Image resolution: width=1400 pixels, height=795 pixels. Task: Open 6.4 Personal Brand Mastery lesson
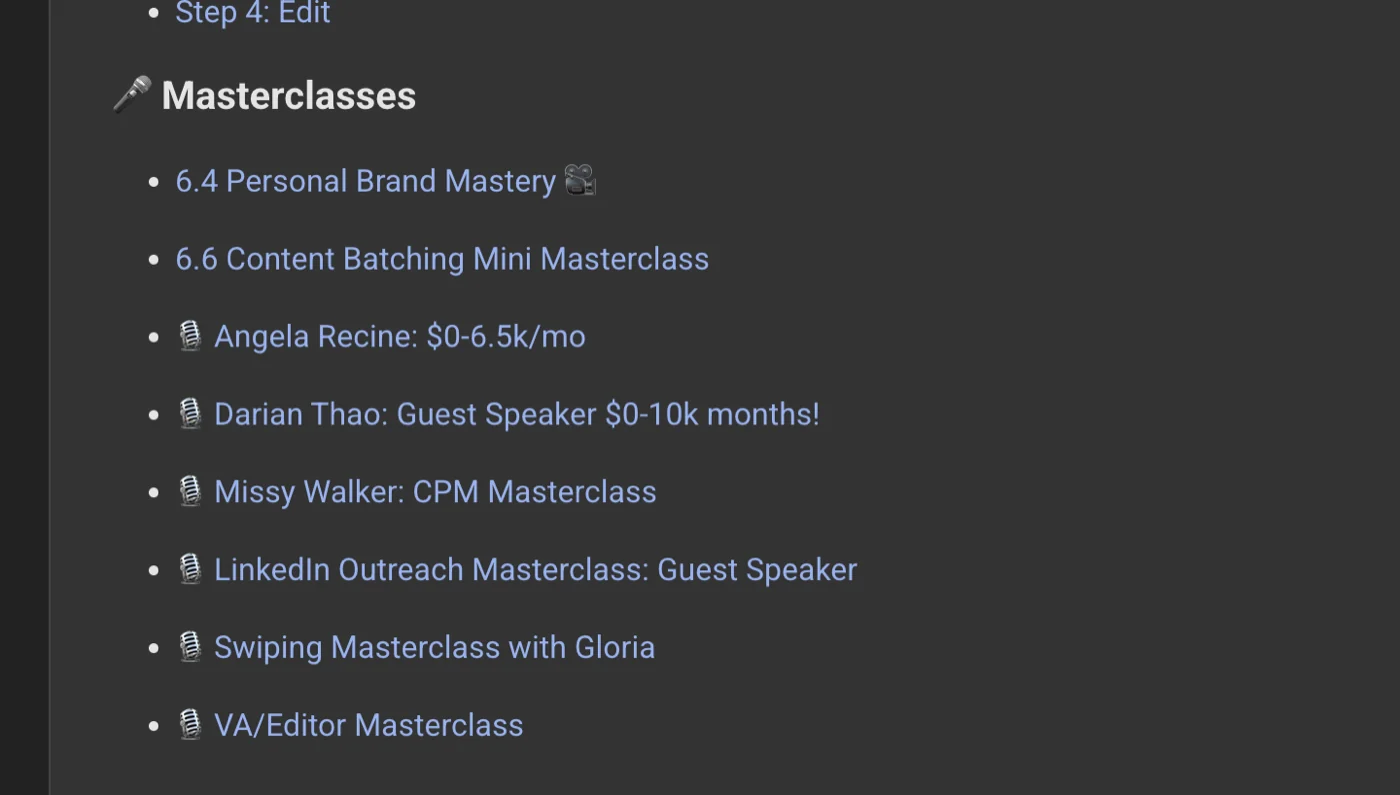tap(366, 181)
